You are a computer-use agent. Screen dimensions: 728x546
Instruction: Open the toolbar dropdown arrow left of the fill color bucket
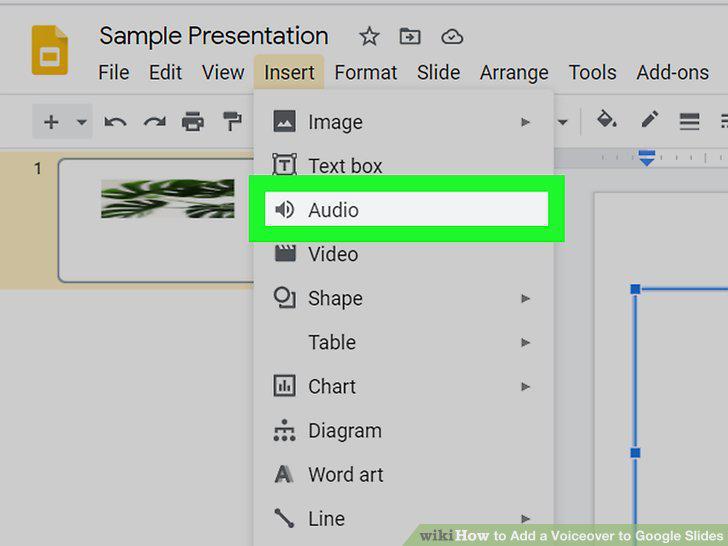pyautogui.click(x=562, y=122)
